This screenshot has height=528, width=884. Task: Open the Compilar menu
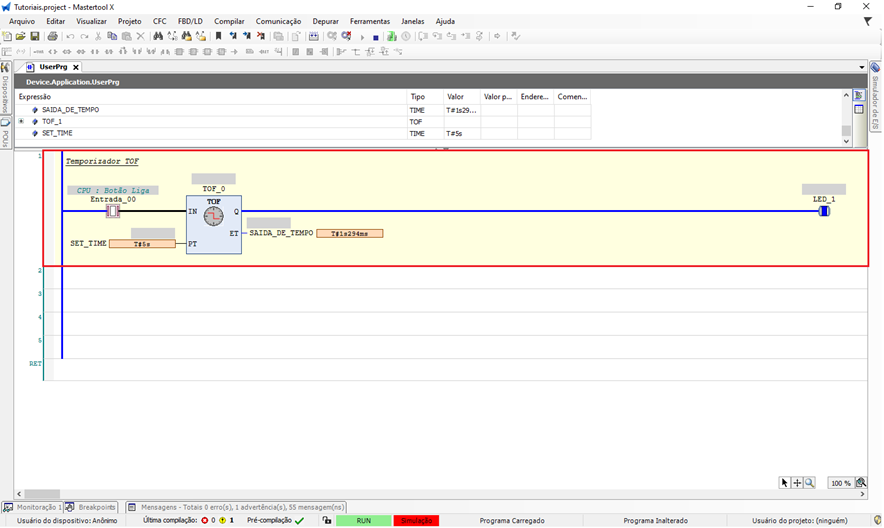(229, 21)
